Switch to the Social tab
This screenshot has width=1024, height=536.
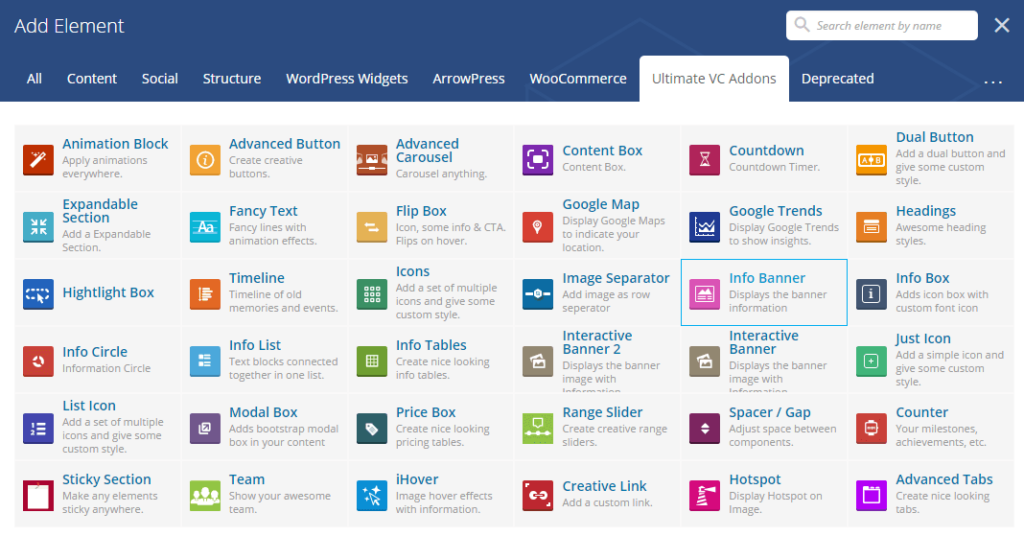coord(159,79)
